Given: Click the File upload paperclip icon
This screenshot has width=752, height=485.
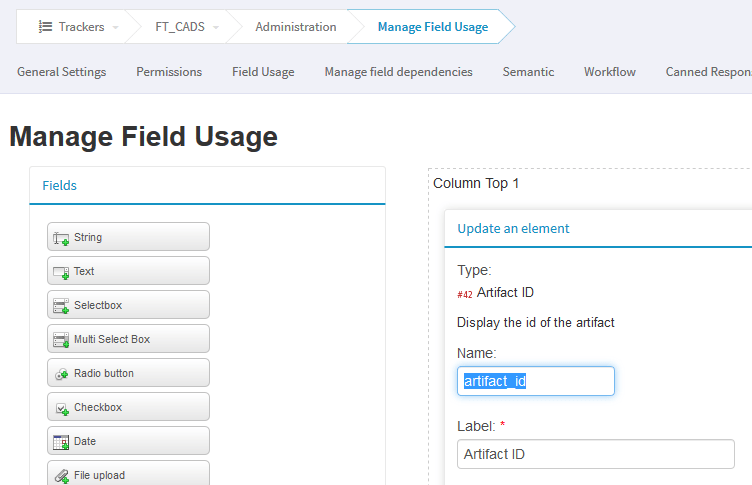Looking at the screenshot, I should (61, 476).
